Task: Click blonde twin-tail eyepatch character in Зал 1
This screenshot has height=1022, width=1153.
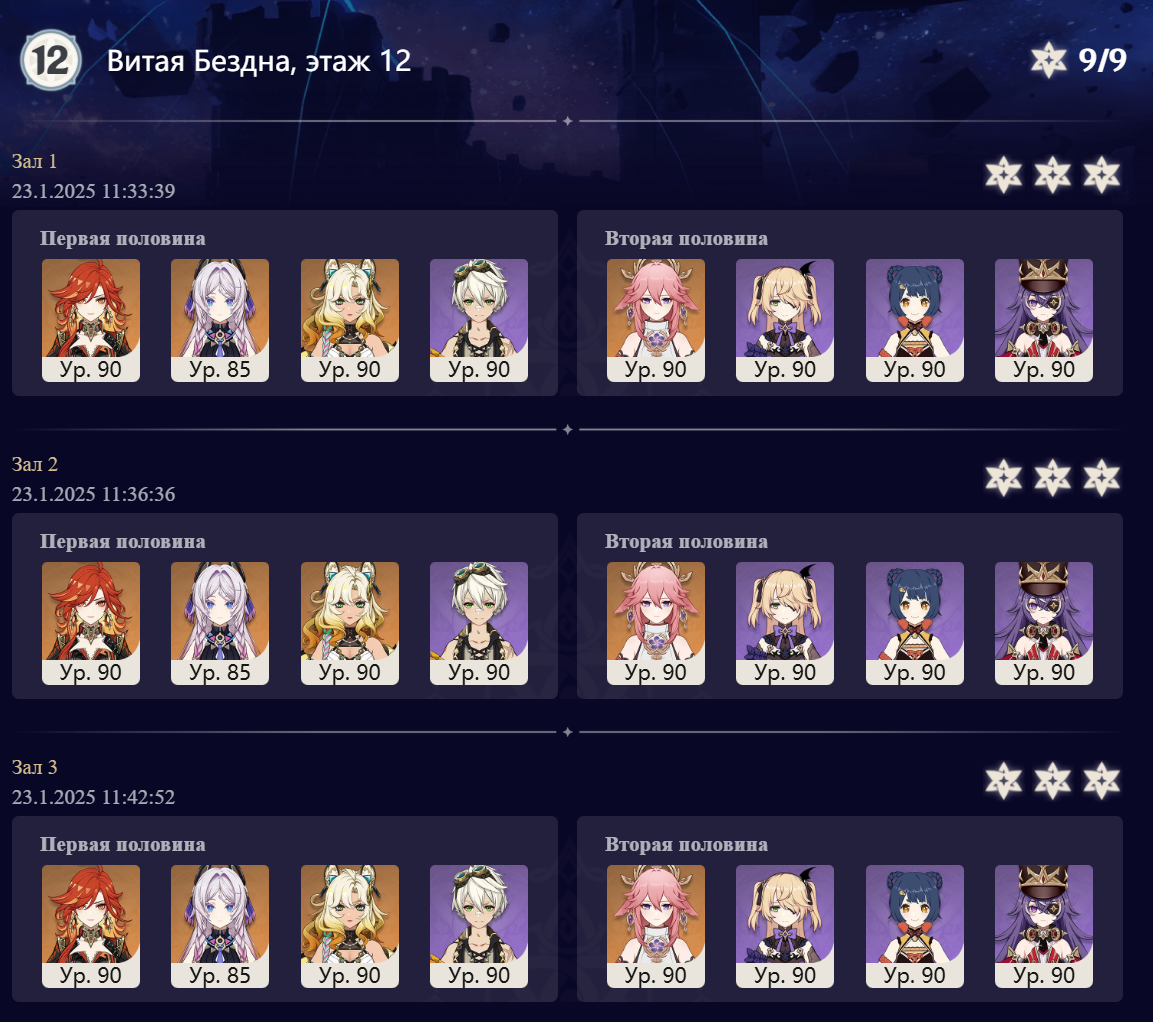Action: pos(785,320)
